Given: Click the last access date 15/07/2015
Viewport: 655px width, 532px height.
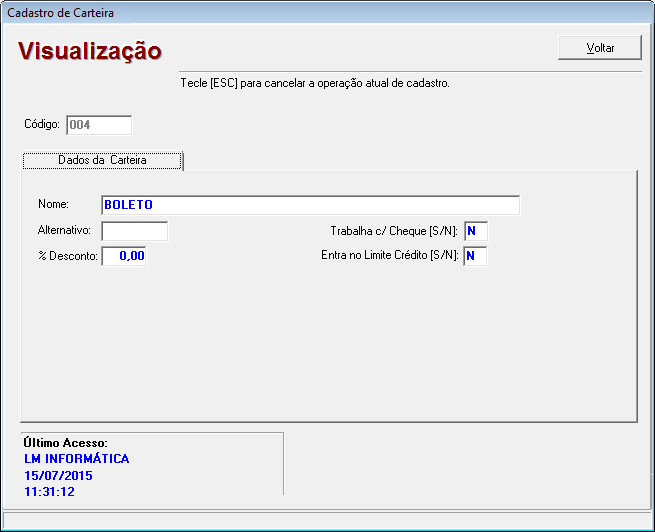Looking at the screenshot, I should click(x=58, y=476).
